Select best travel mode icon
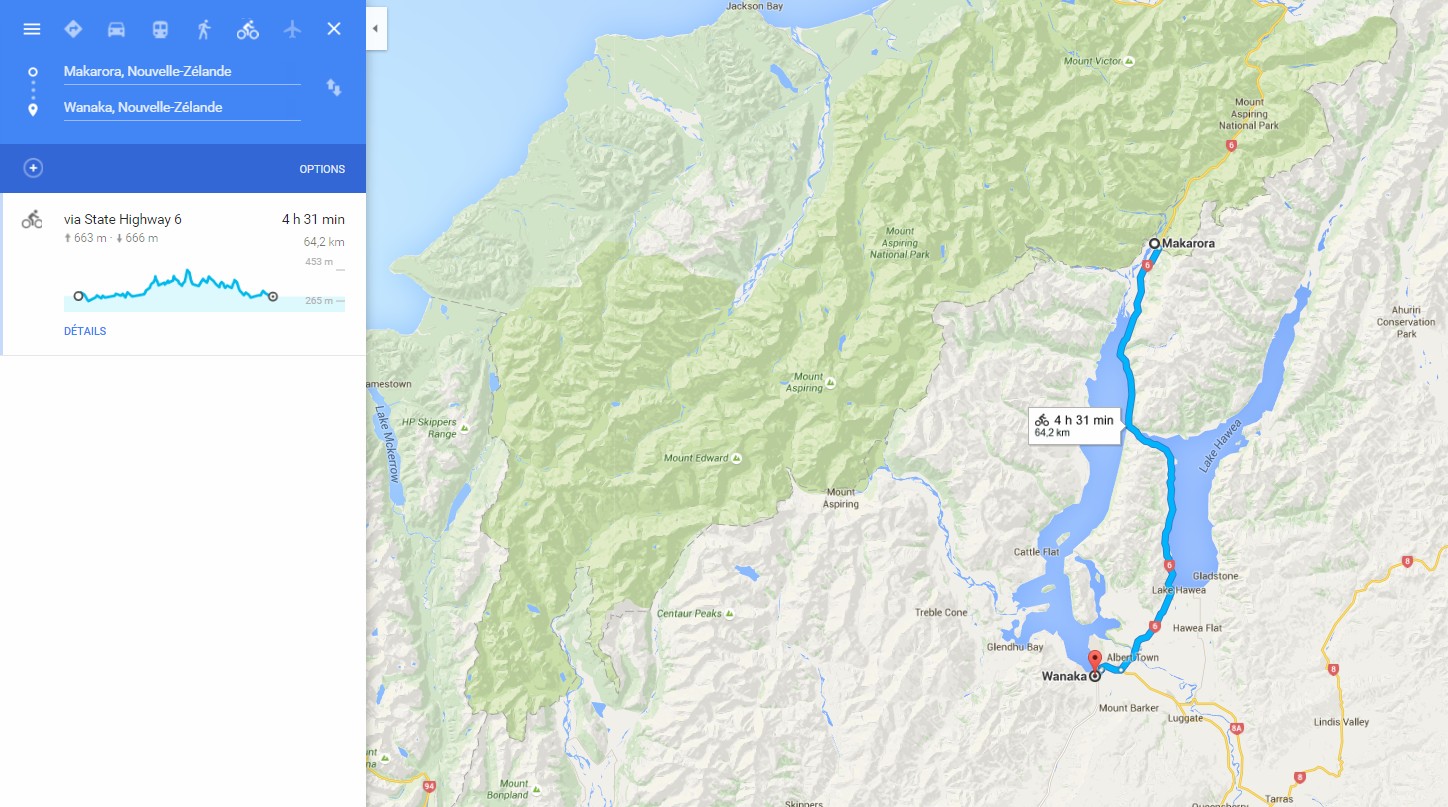 point(73,29)
